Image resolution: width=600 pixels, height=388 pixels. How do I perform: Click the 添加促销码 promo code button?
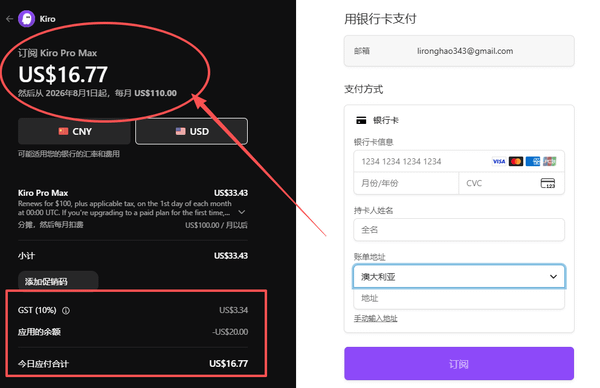click(x=58, y=281)
